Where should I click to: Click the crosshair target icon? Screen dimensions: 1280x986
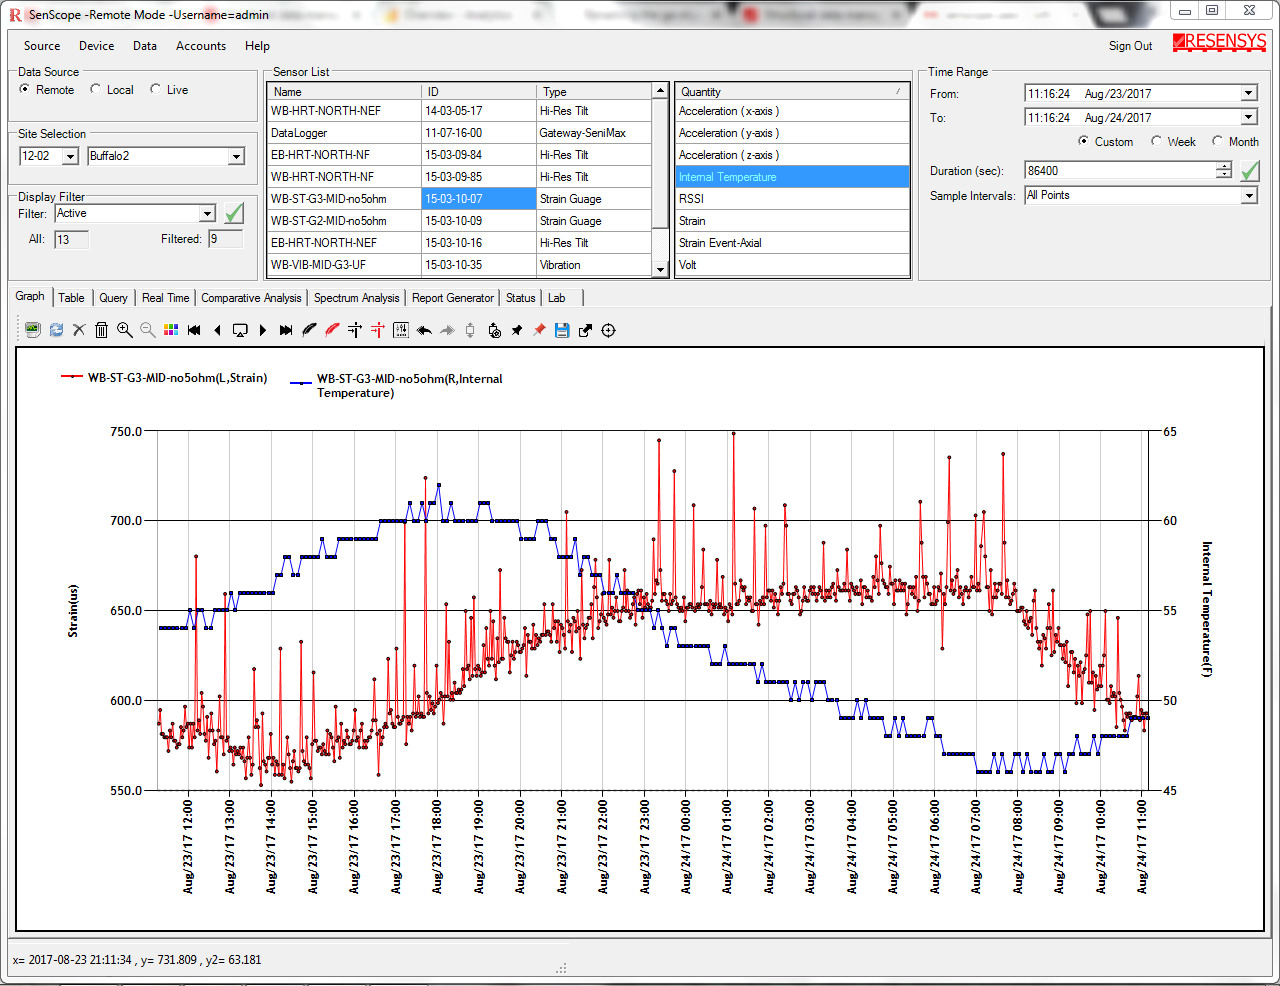[x=608, y=330]
